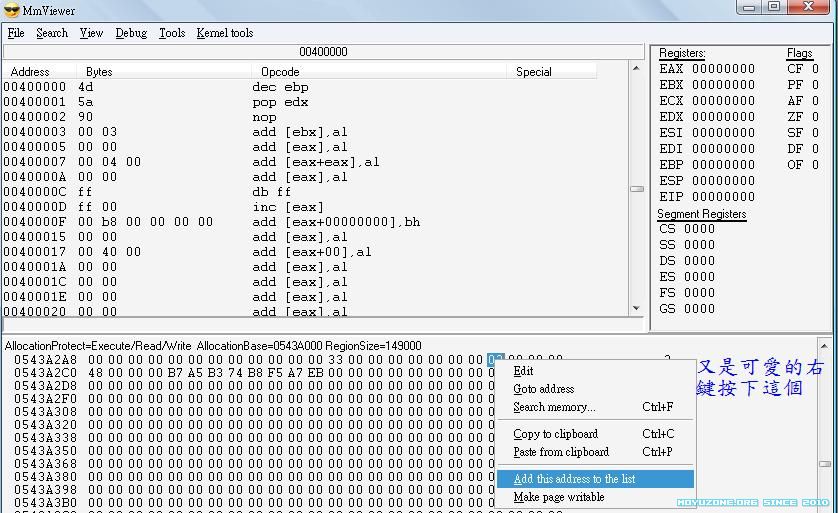
Task: Select 'Goto address' in context menu
Action: [x=543, y=389]
